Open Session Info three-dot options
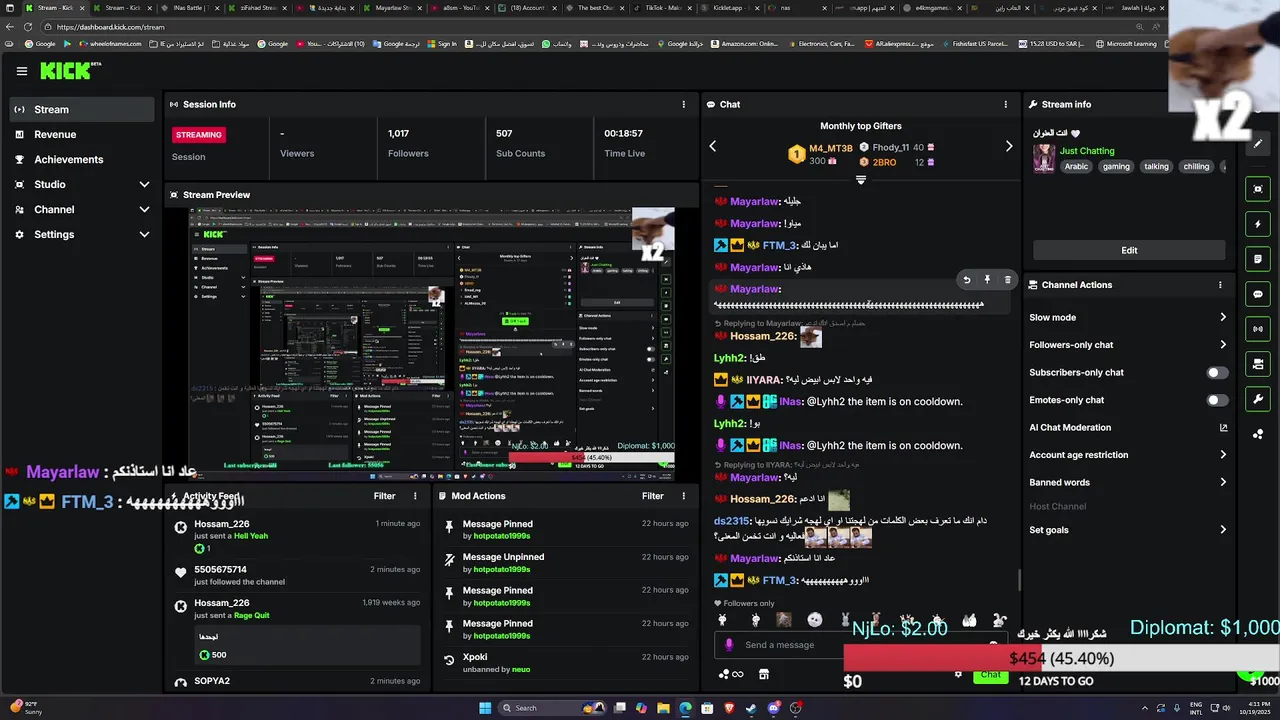Screen dimensions: 1280x720 click(x=684, y=104)
